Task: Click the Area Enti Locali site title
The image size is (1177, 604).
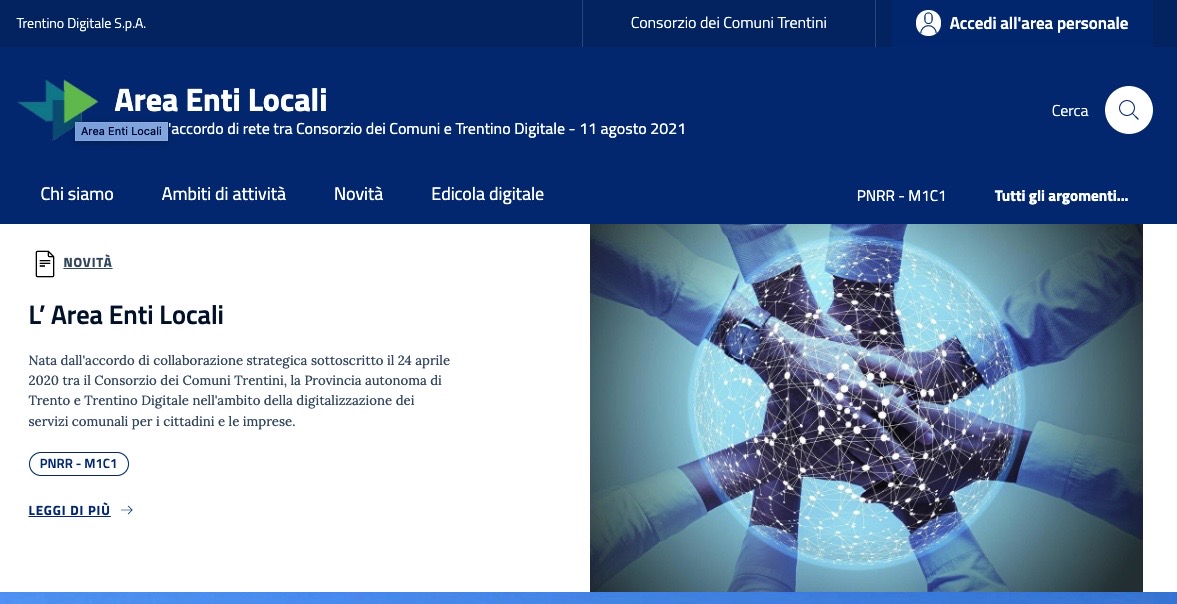Action: [221, 100]
